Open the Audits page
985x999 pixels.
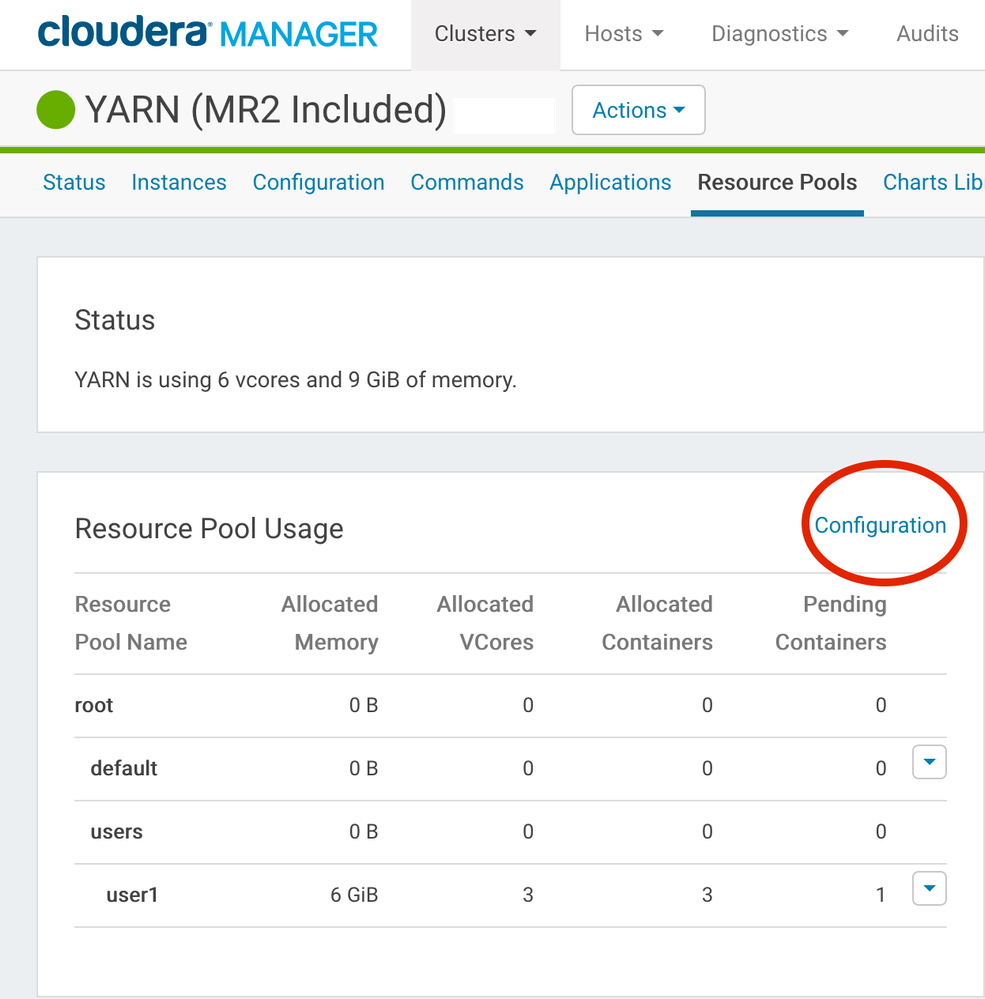pyautogui.click(x=927, y=34)
